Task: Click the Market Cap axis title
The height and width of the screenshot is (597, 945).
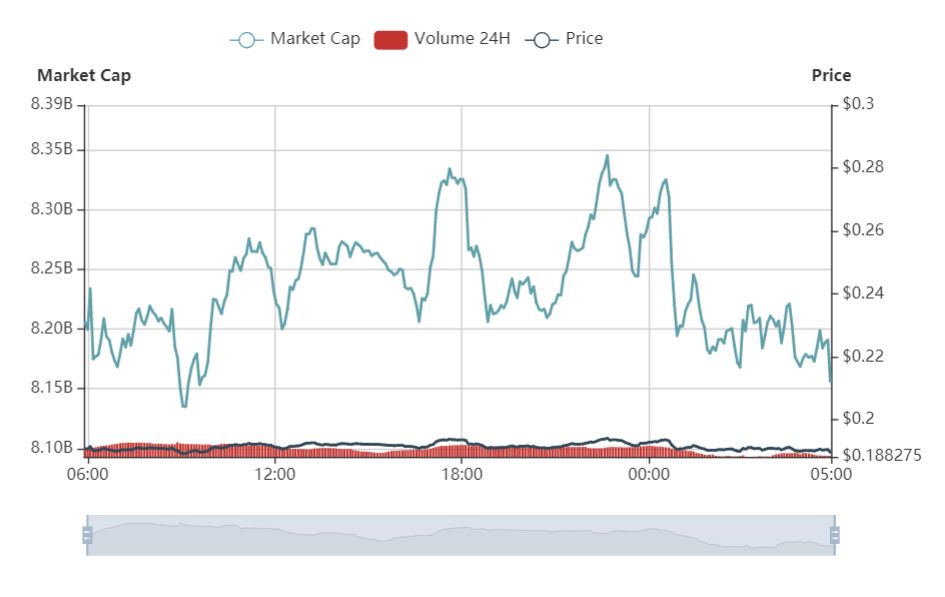Action: coord(84,75)
